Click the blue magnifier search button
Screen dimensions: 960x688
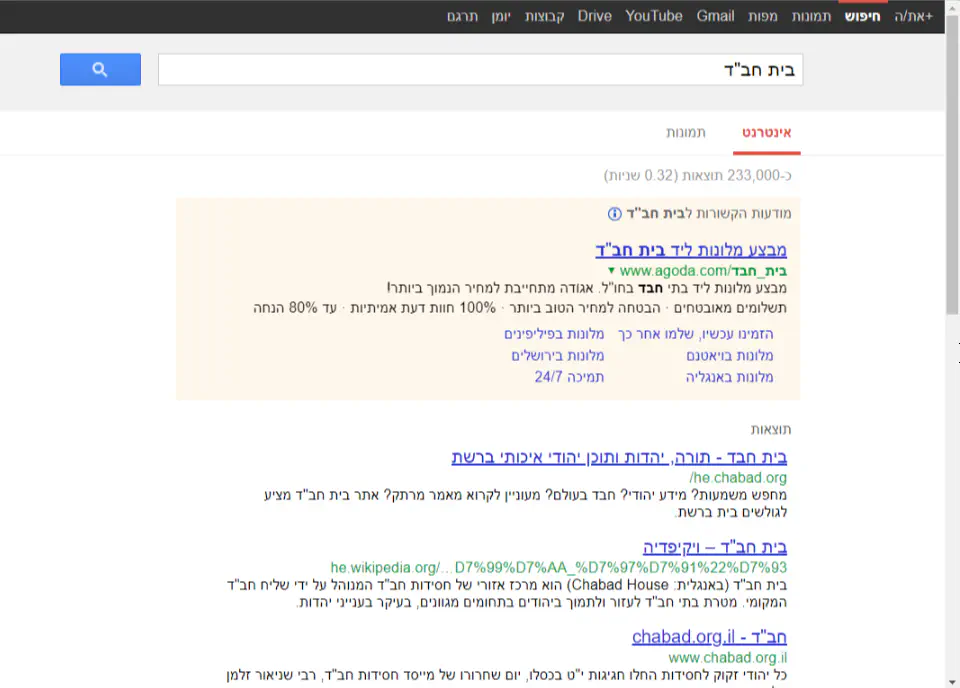click(100, 69)
